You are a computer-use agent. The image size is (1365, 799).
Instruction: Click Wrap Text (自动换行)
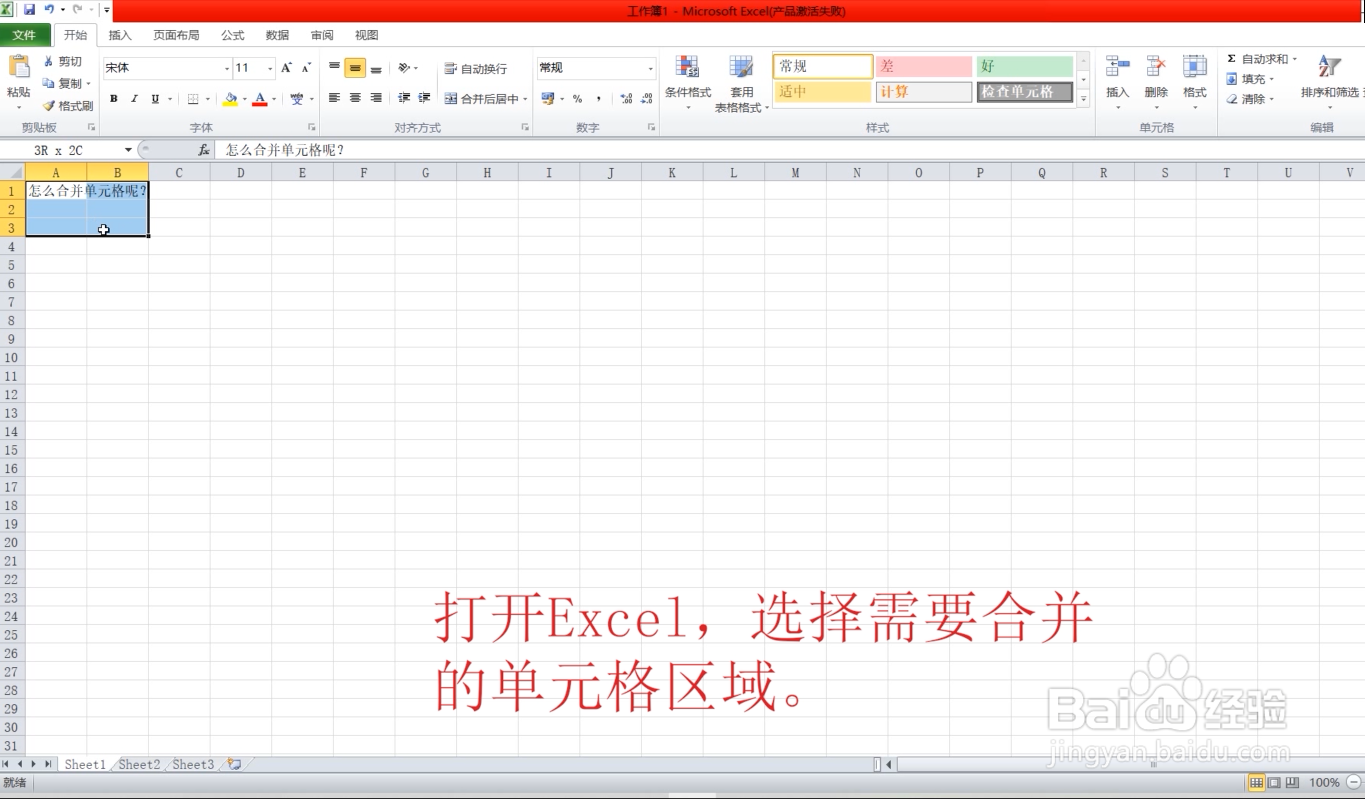[476, 69]
